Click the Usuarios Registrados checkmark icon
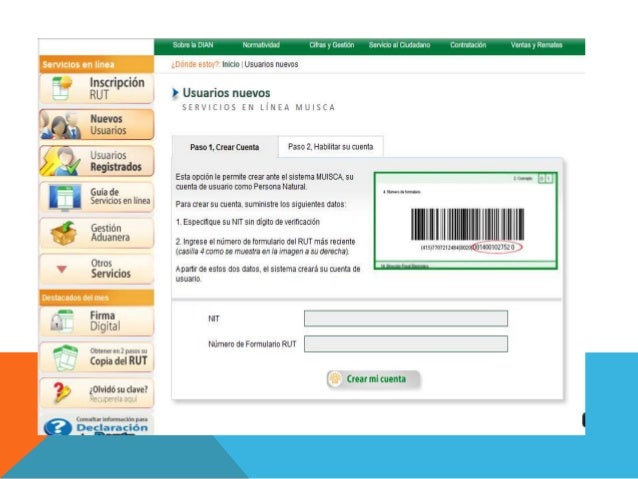The height and width of the screenshot is (479, 638). 61,162
